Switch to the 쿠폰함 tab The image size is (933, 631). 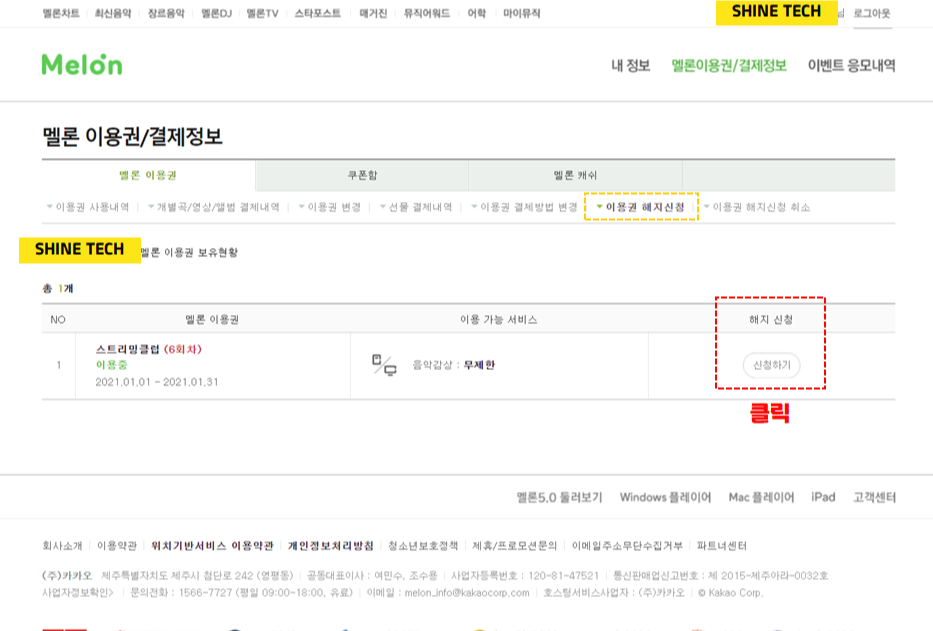click(x=362, y=175)
